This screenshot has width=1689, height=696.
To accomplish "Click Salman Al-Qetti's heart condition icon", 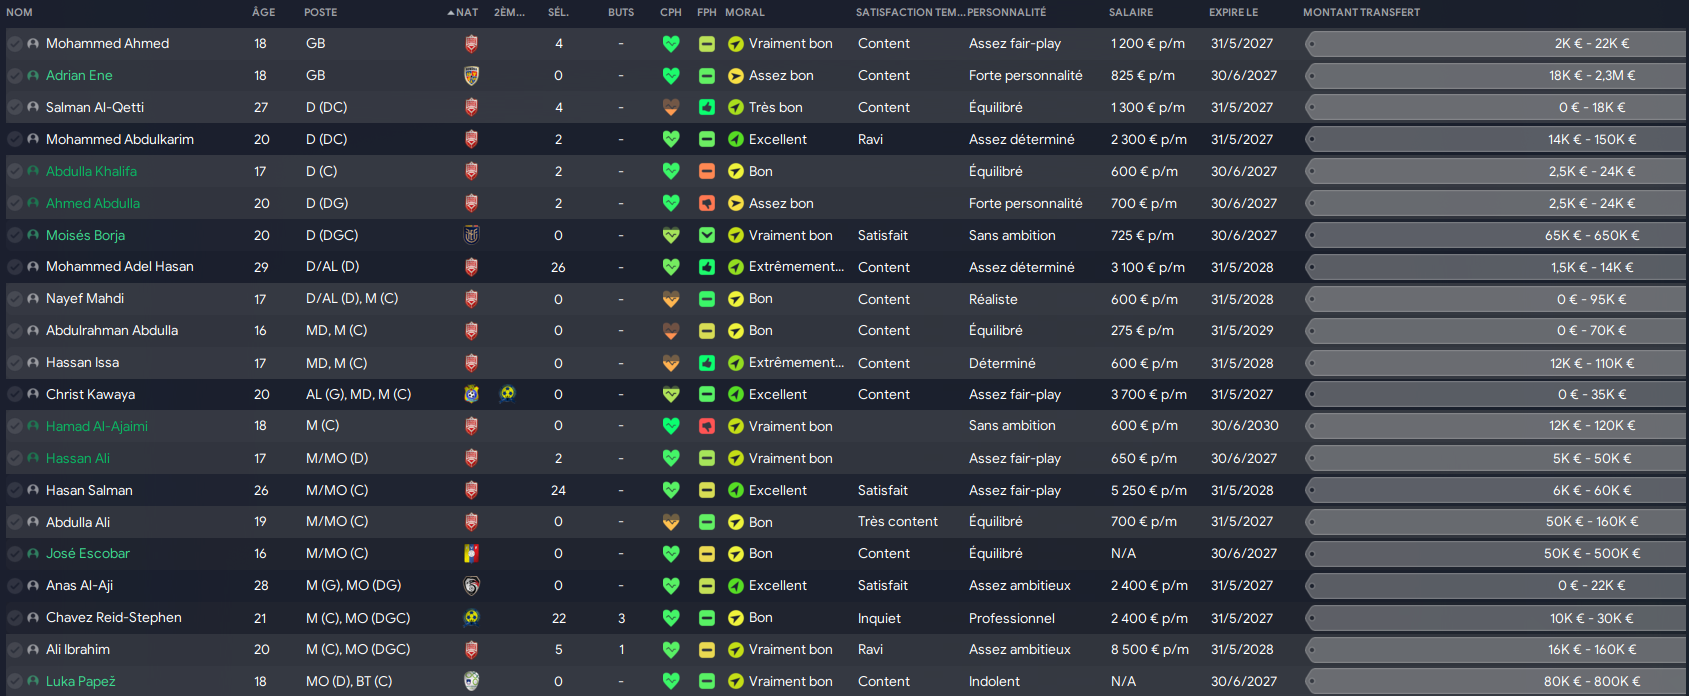I will [671, 107].
